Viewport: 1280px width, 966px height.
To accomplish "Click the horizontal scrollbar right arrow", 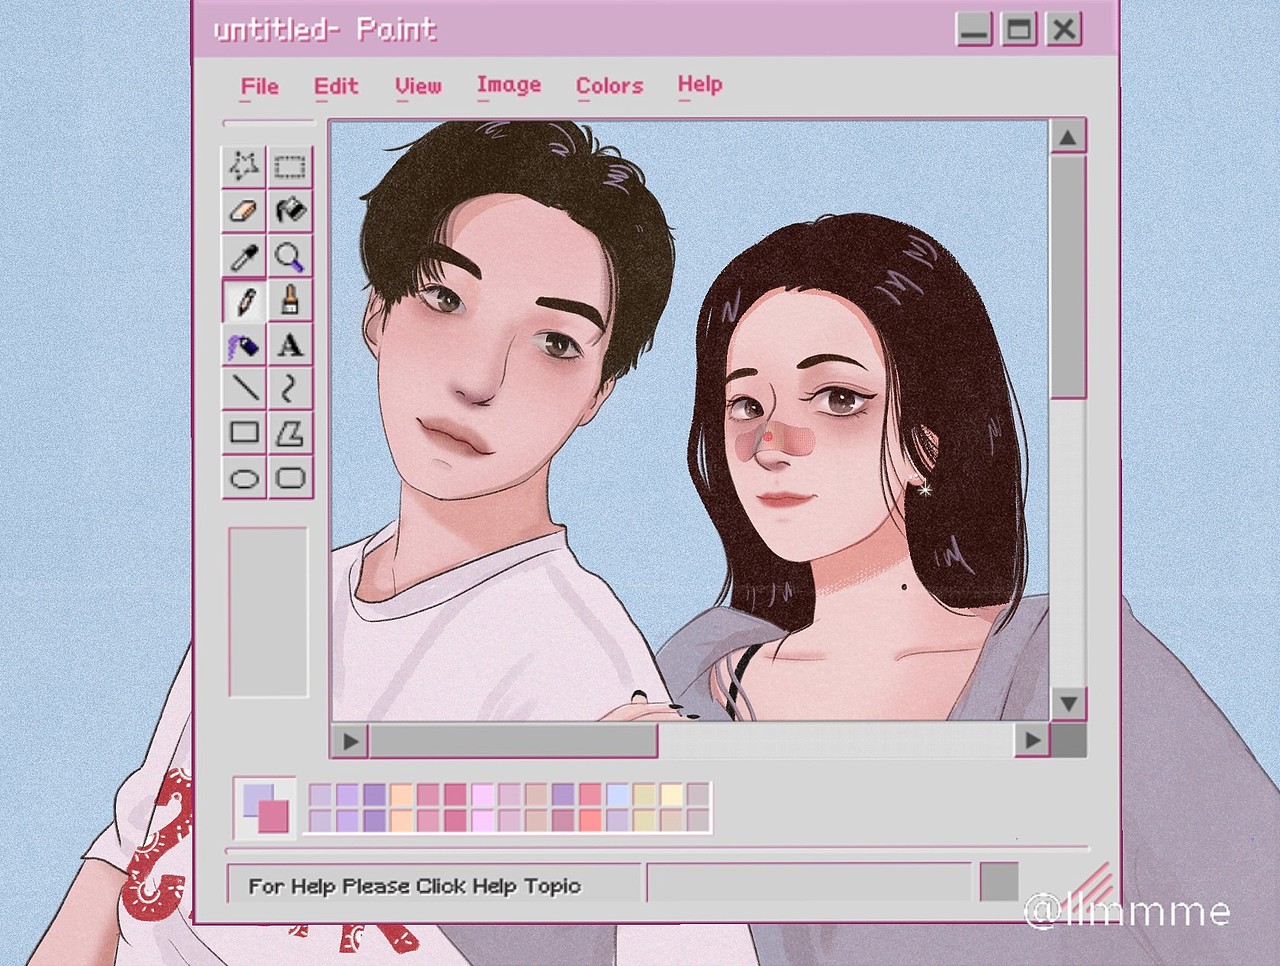I will [1031, 740].
